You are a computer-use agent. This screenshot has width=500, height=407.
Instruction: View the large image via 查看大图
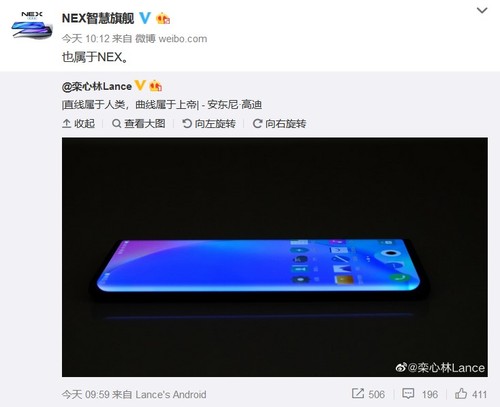coord(139,124)
